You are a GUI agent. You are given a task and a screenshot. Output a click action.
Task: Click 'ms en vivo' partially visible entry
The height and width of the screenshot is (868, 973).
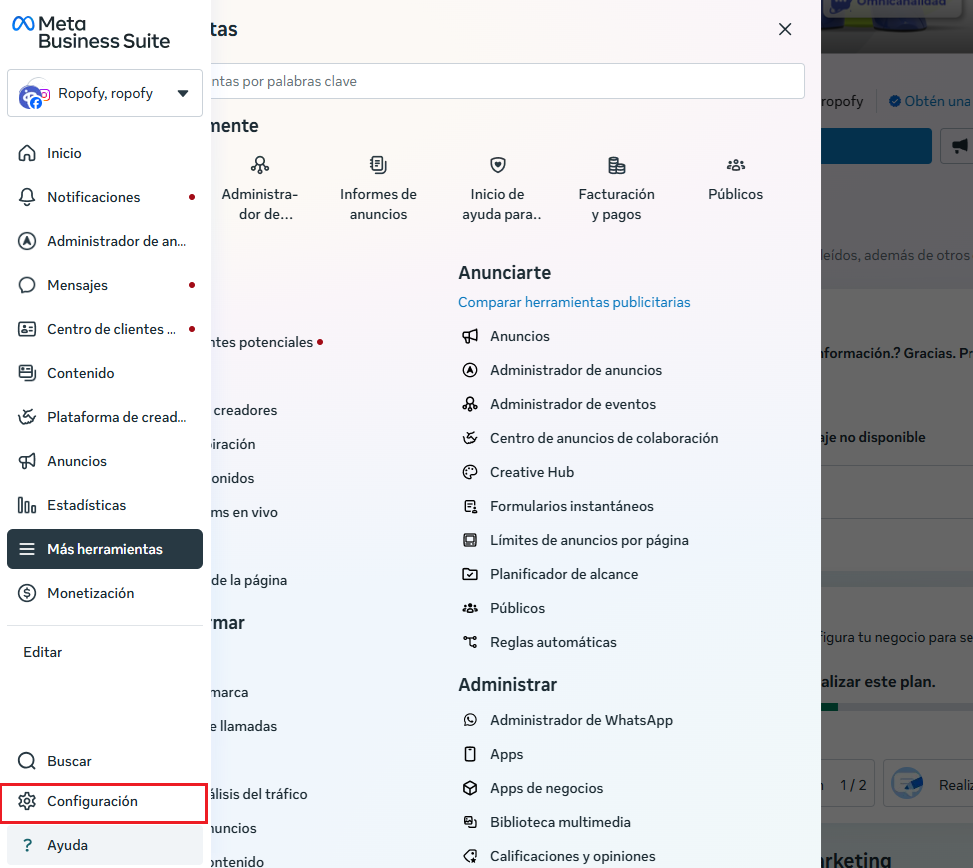pyautogui.click(x=244, y=512)
